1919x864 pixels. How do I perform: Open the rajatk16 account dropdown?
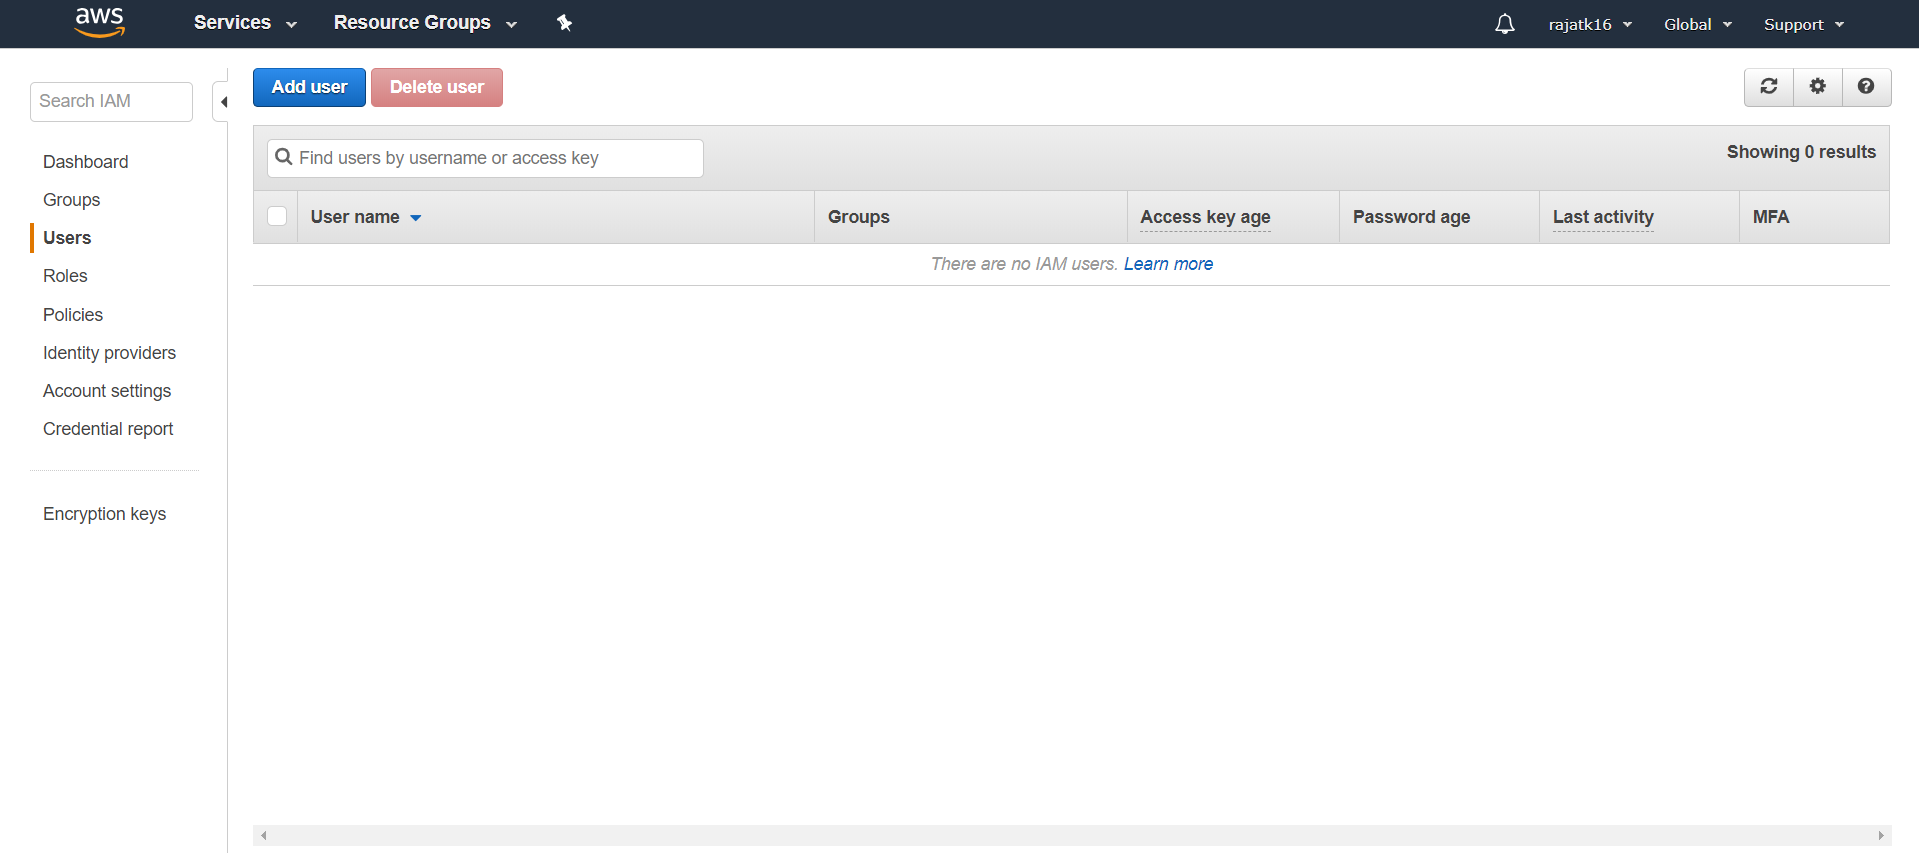pos(1590,24)
